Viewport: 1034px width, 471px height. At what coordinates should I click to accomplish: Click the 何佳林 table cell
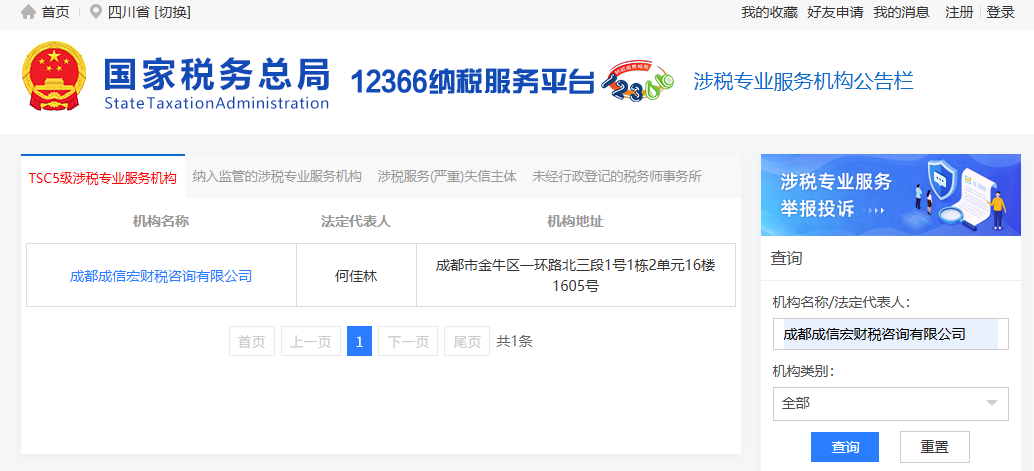tap(356, 276)
